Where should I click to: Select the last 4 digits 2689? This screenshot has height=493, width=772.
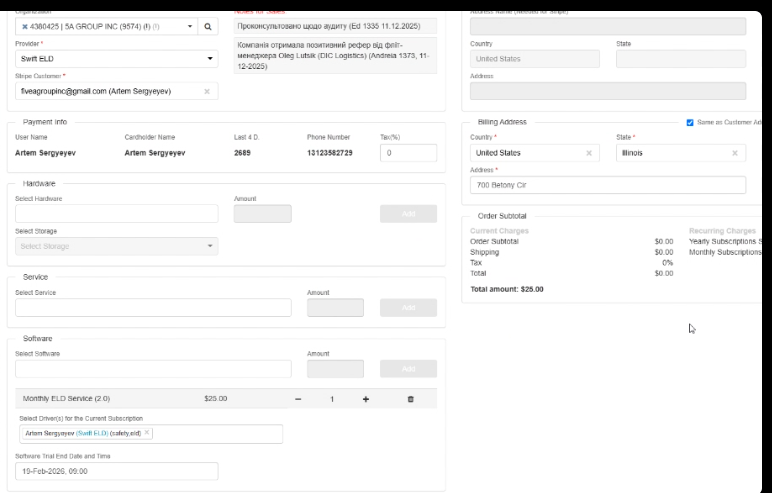click(x=242, y=153)
